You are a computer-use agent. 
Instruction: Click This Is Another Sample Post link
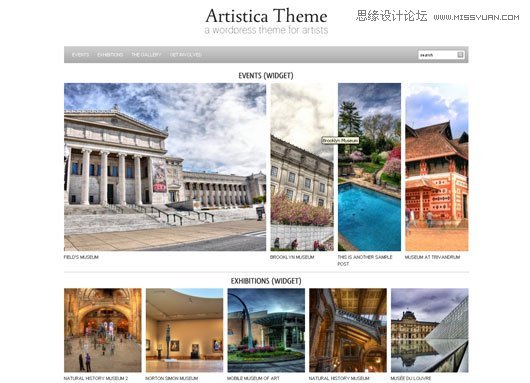tap(365, 260)
